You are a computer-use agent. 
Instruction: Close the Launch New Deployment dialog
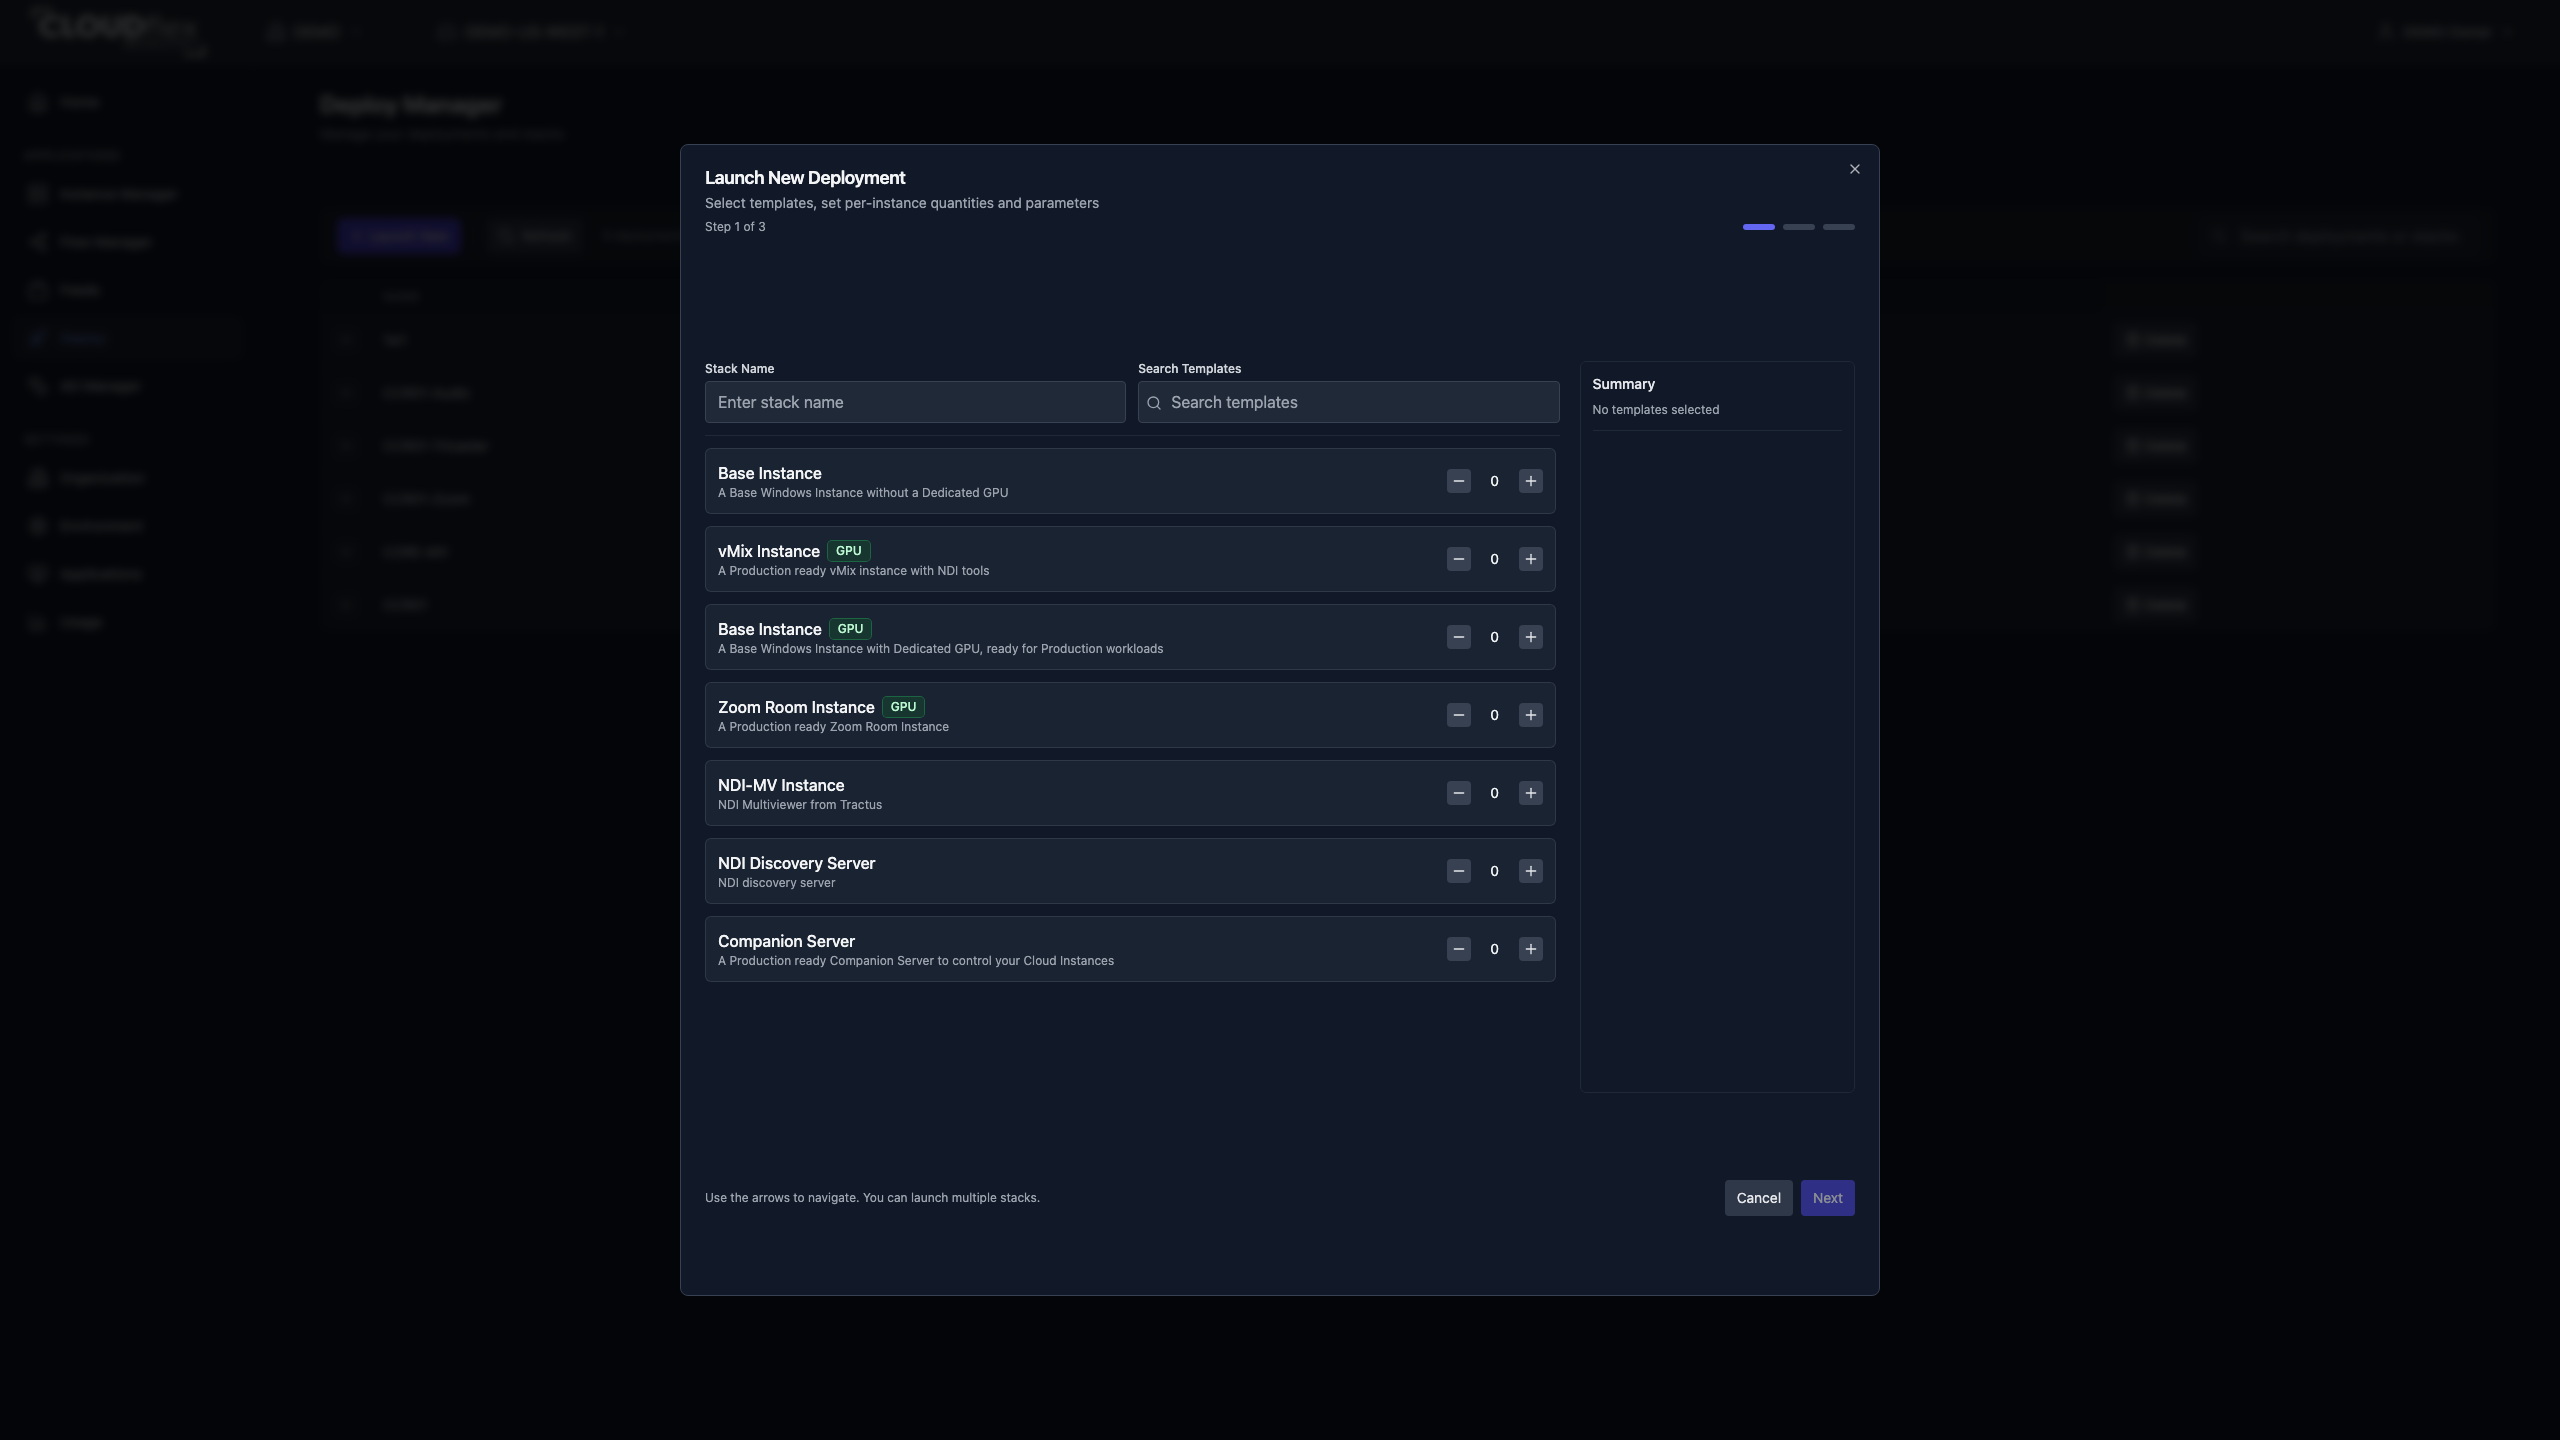1854,169
